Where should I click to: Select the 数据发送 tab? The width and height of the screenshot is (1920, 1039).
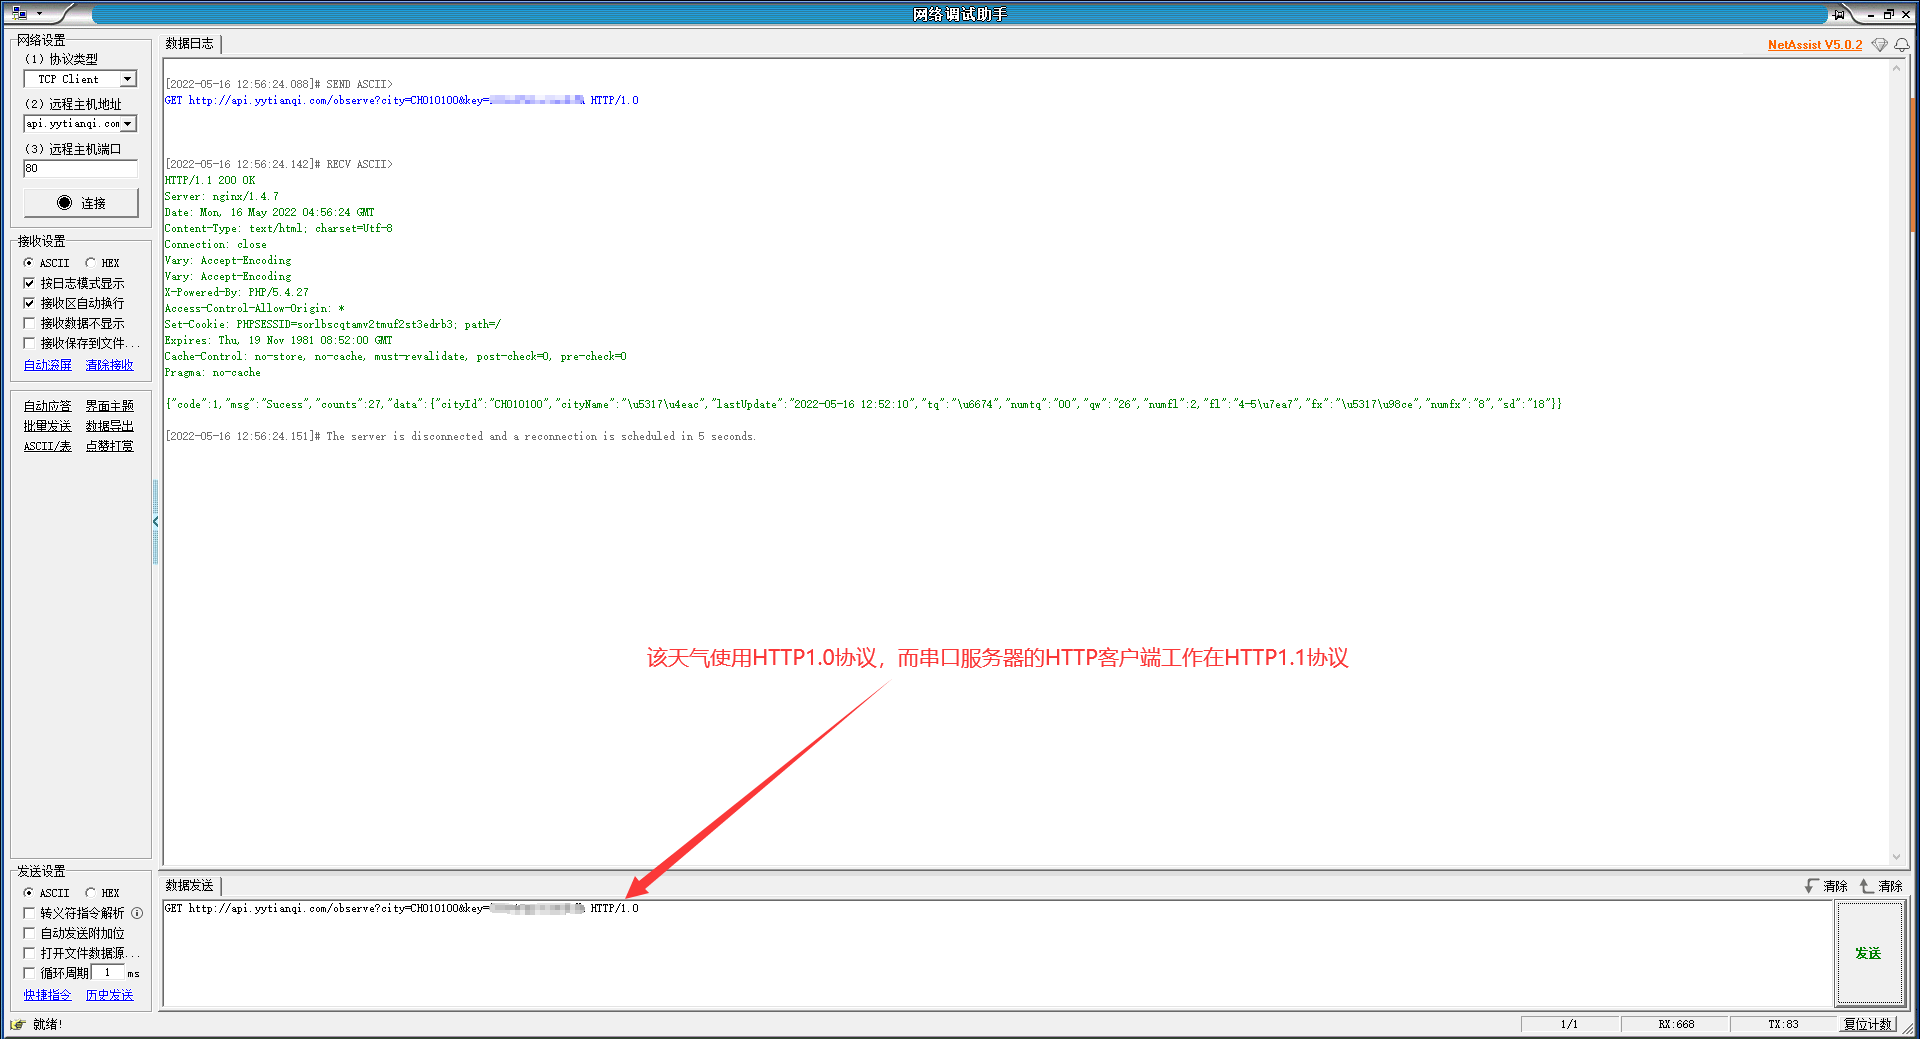[190, 886]
